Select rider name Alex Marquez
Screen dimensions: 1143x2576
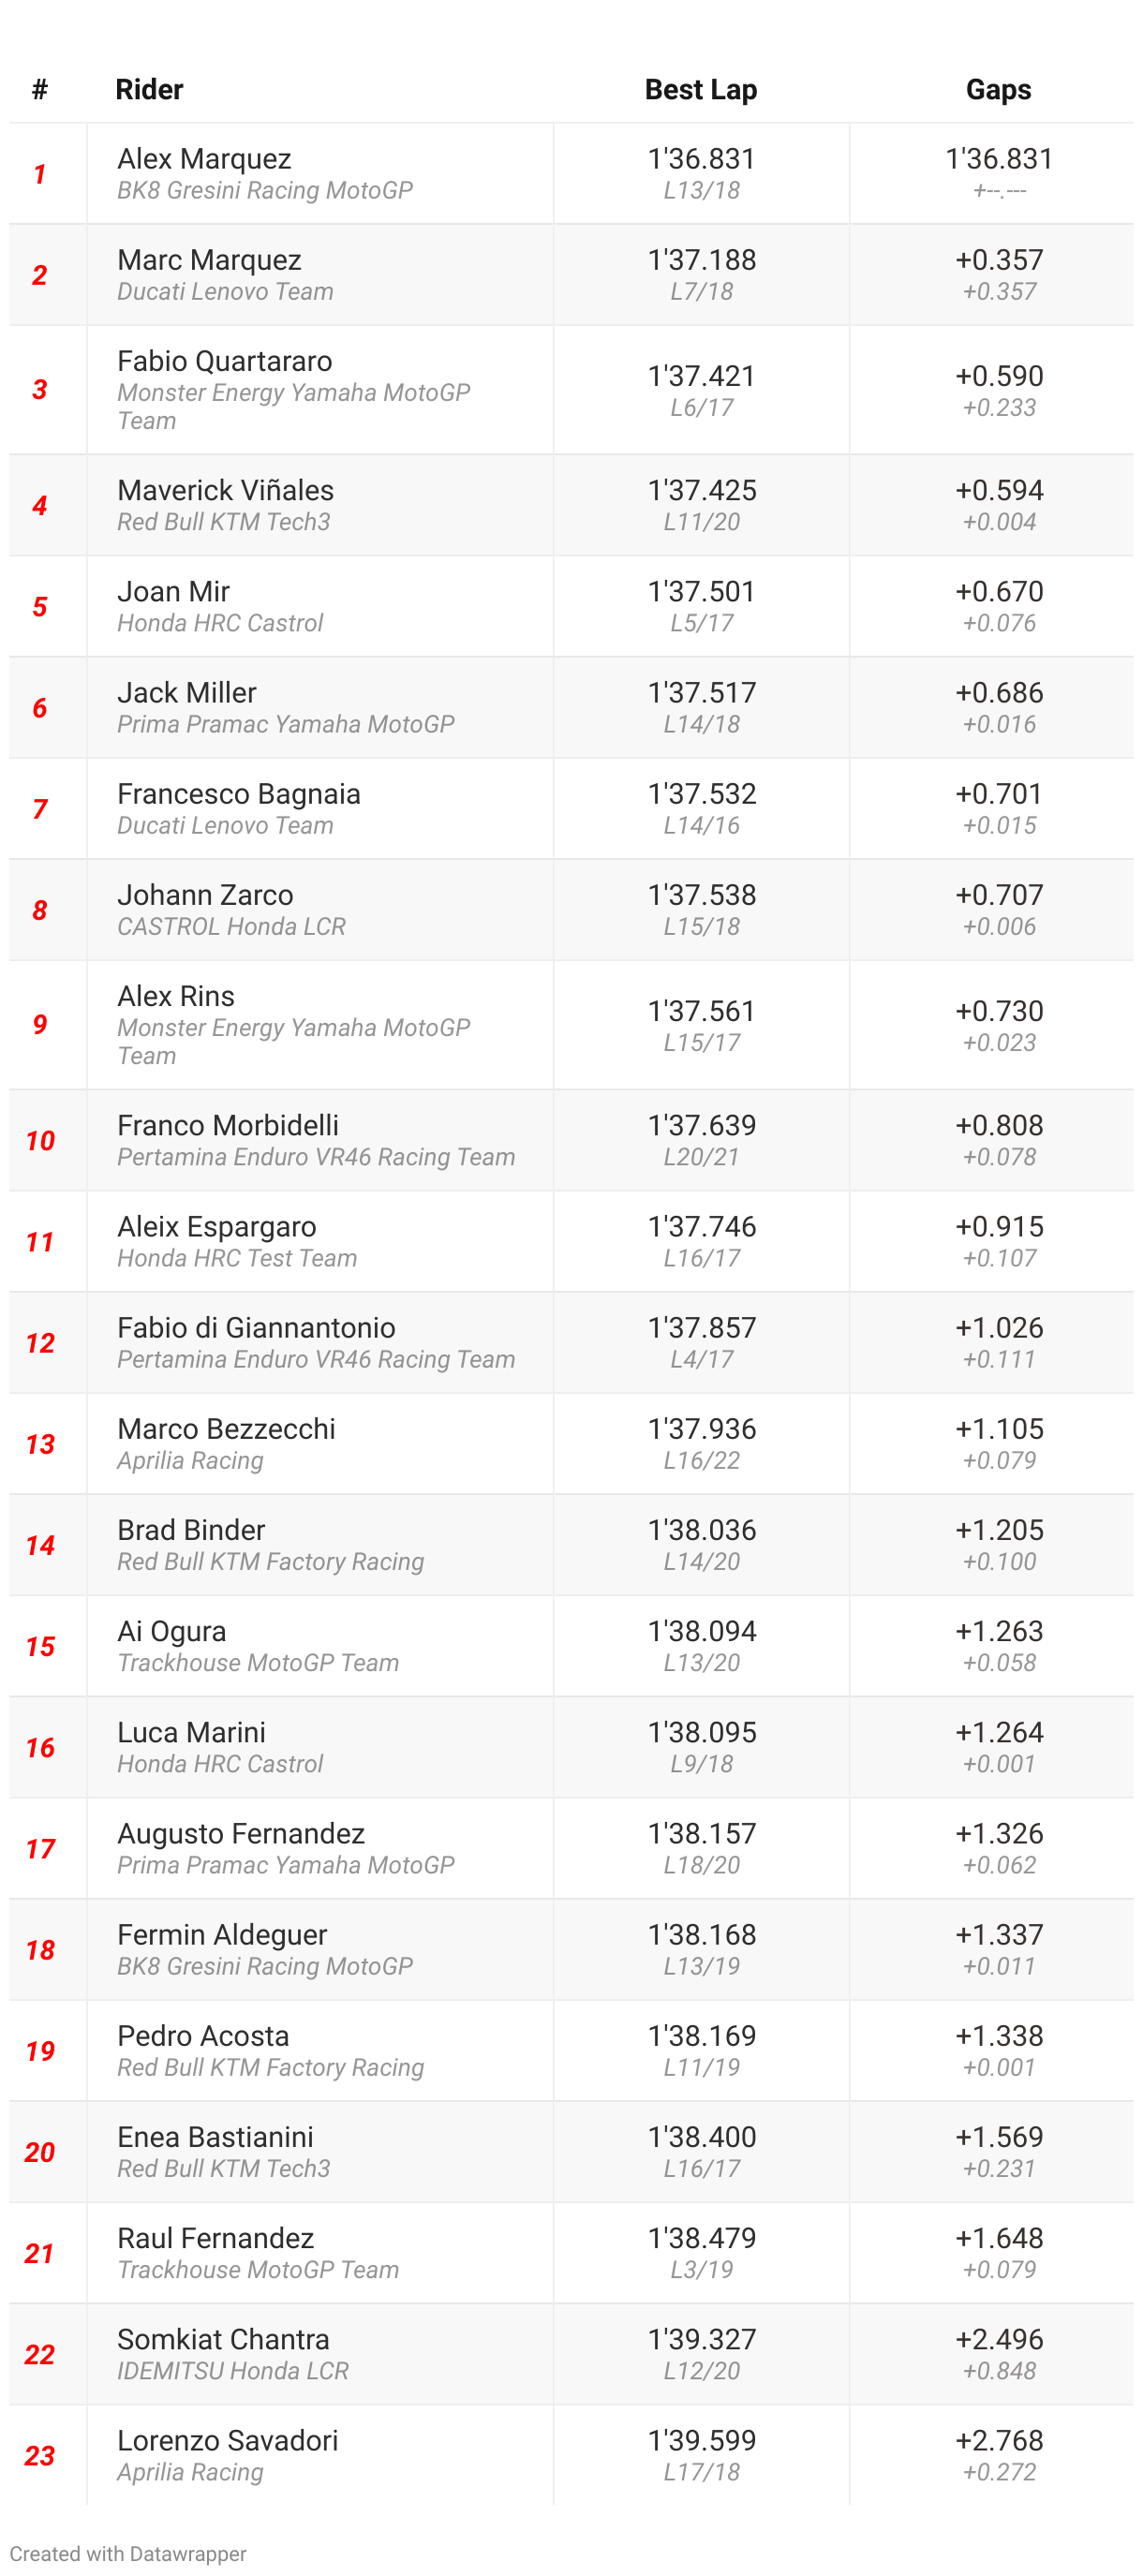[204, 159]
